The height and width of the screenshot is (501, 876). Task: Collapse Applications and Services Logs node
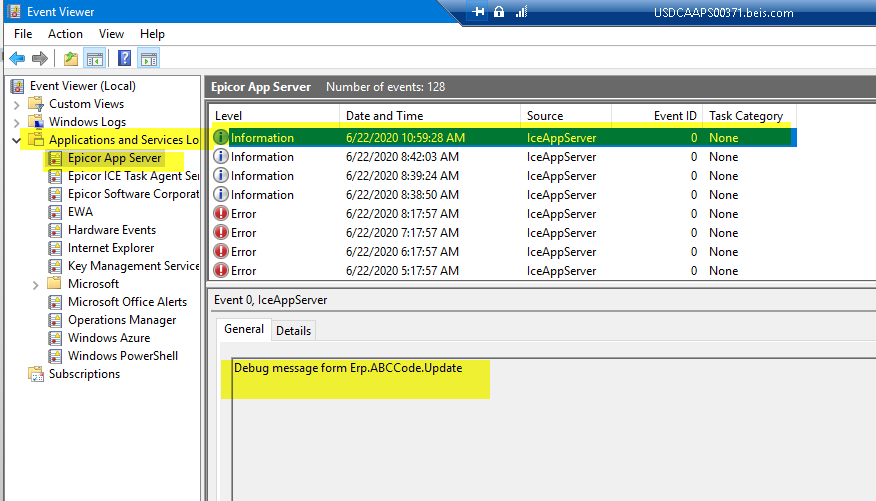point(16,140)
